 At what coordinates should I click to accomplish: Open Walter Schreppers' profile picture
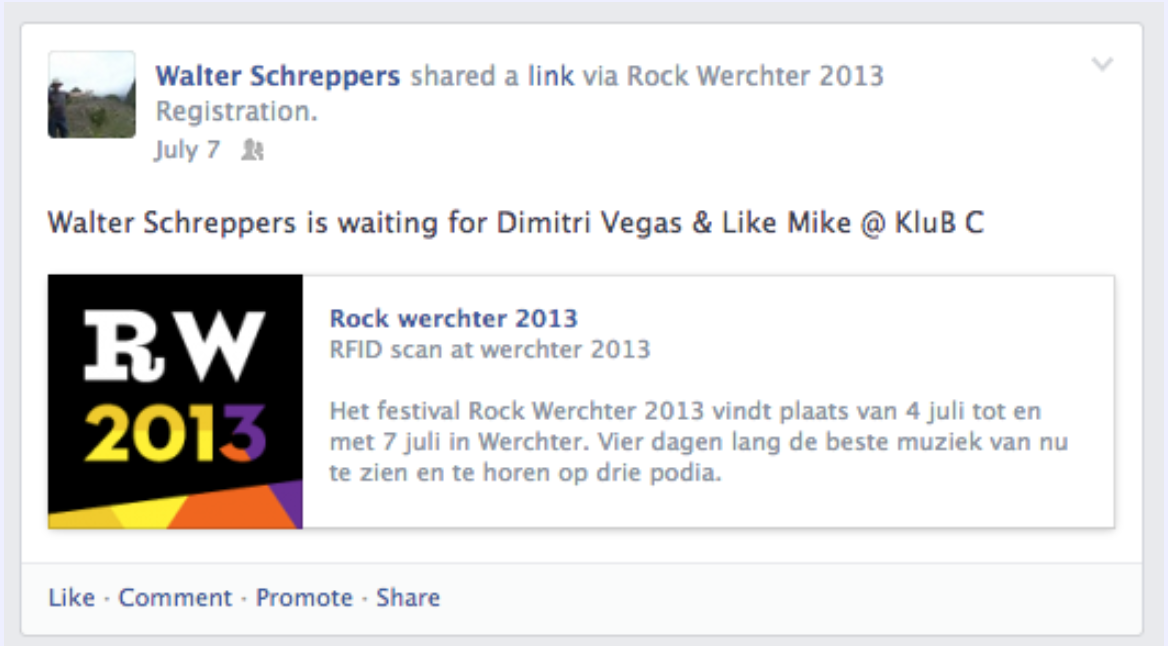pyautogui.click(x=92, y=95)
